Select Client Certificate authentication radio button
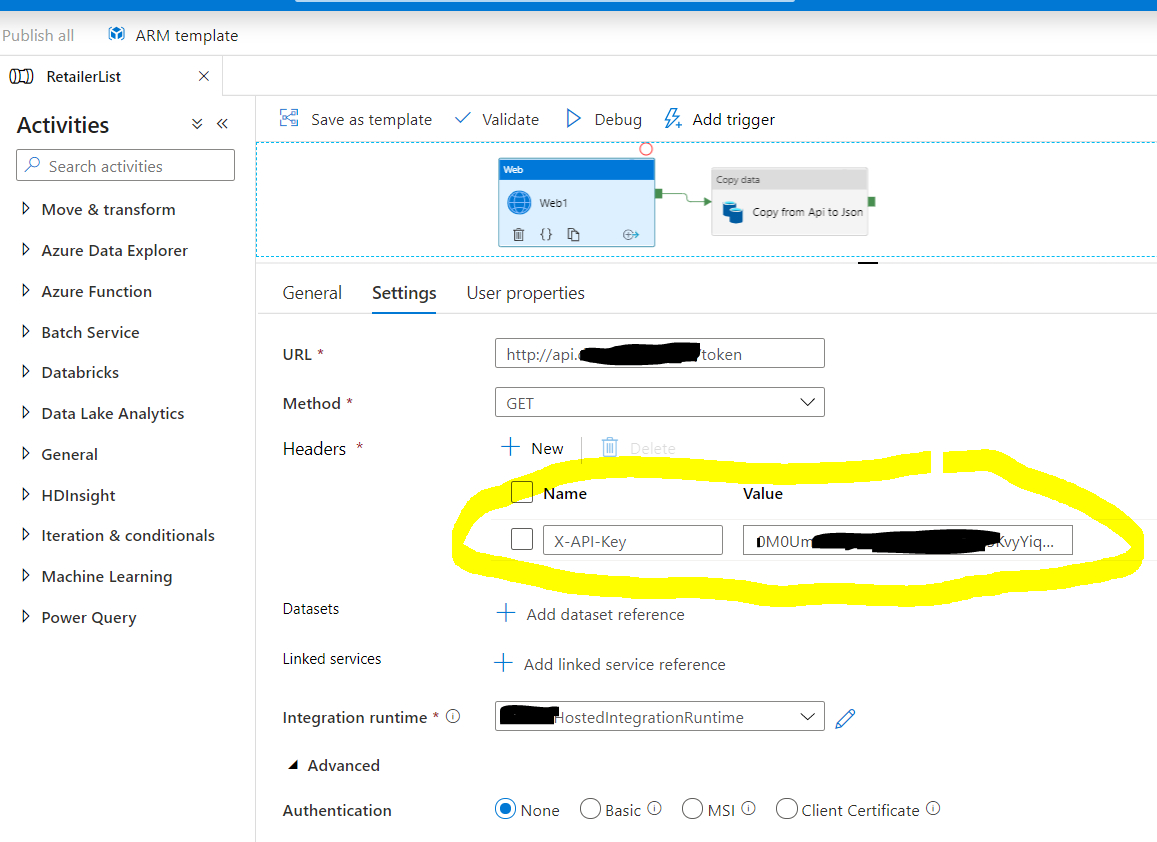The width and height of the screenshot is (1157, 842). coord(787,809)
